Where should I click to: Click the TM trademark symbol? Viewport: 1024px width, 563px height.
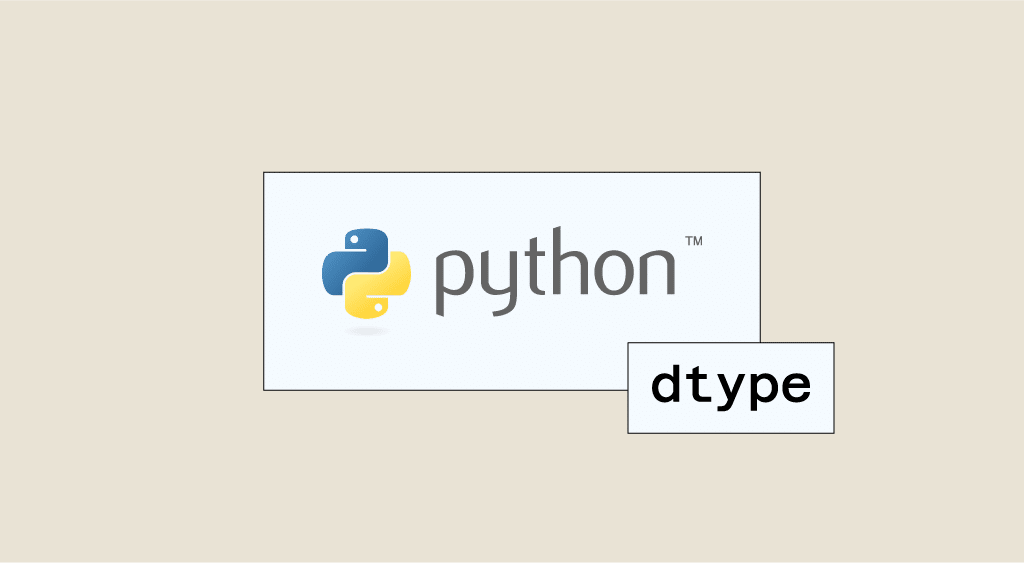tap(694, 241)
